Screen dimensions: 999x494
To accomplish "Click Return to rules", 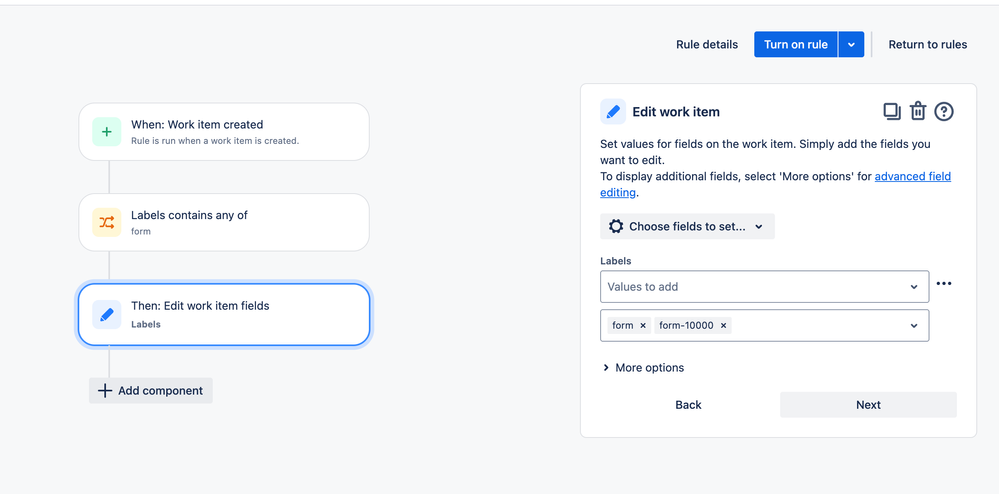I will coord(928,45).
